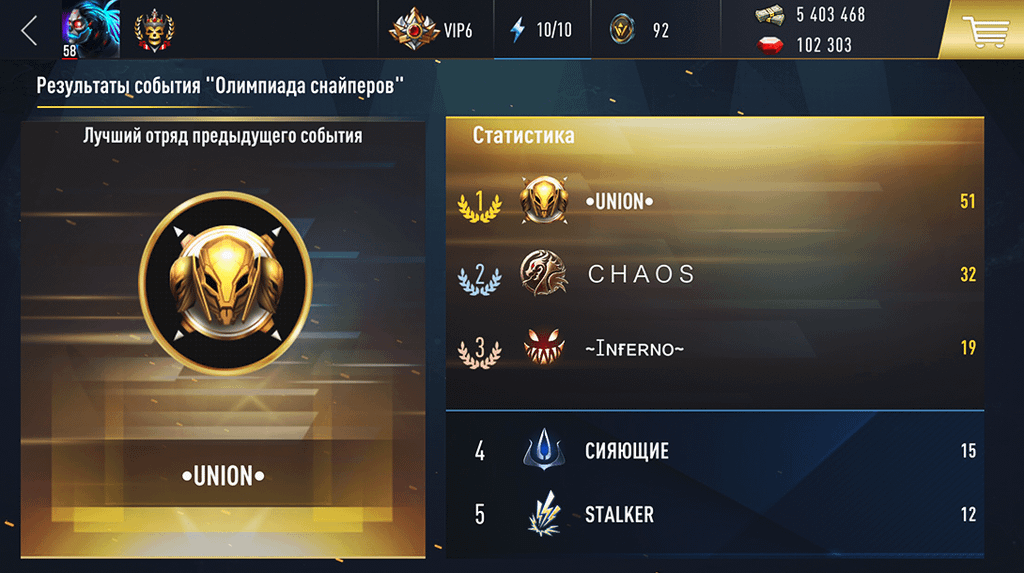Tap the 5 403 468 cash balance
Image resolution: width=1024 pixels, height=573 pixels.
click(830, 15)
